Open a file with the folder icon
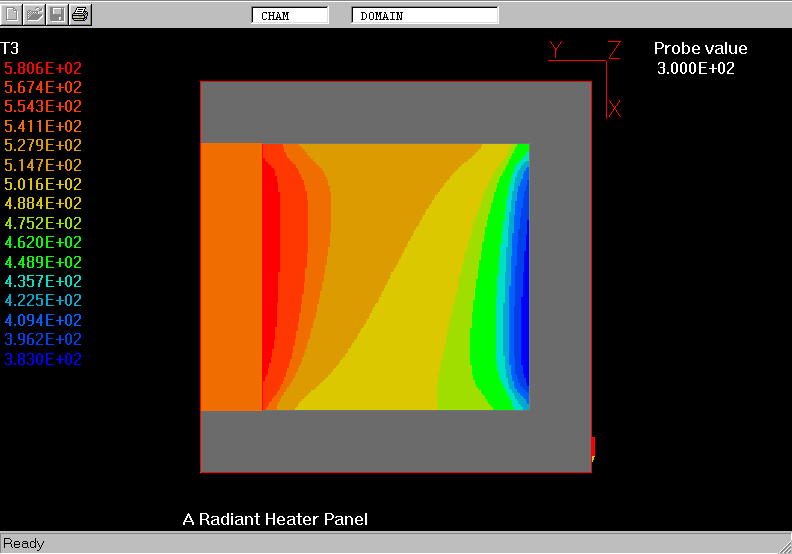The width and height of the screenshot is (792, 554). click(x=35, y=14)
